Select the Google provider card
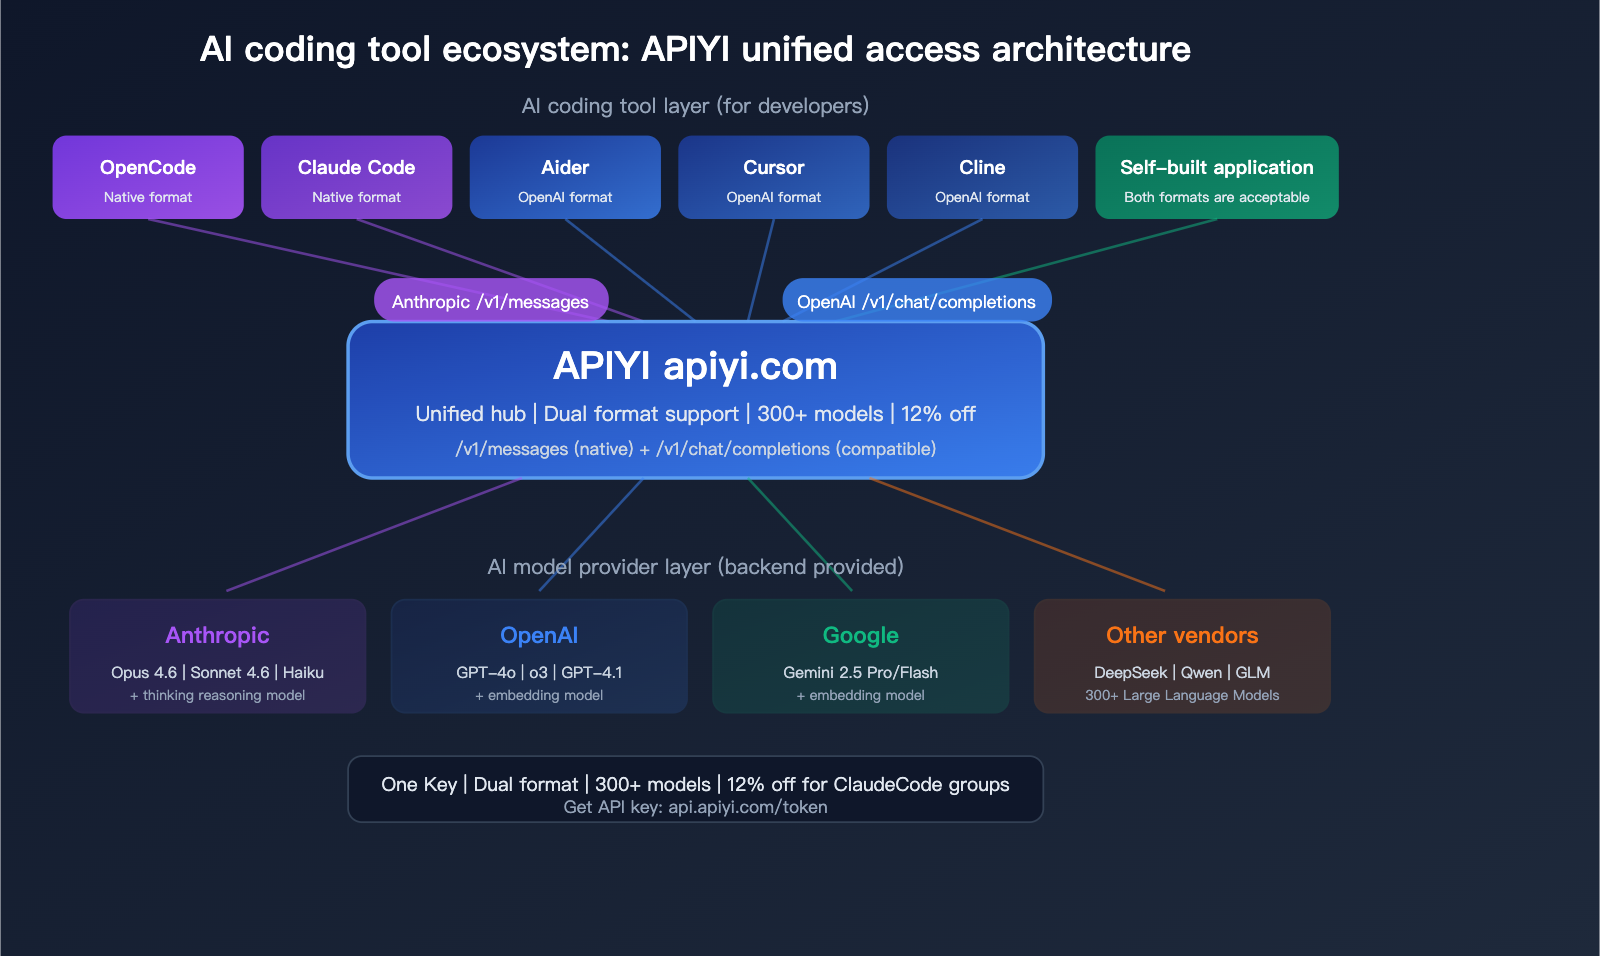1600x956 pixels. pyautogui.click(x=860, y=656)
